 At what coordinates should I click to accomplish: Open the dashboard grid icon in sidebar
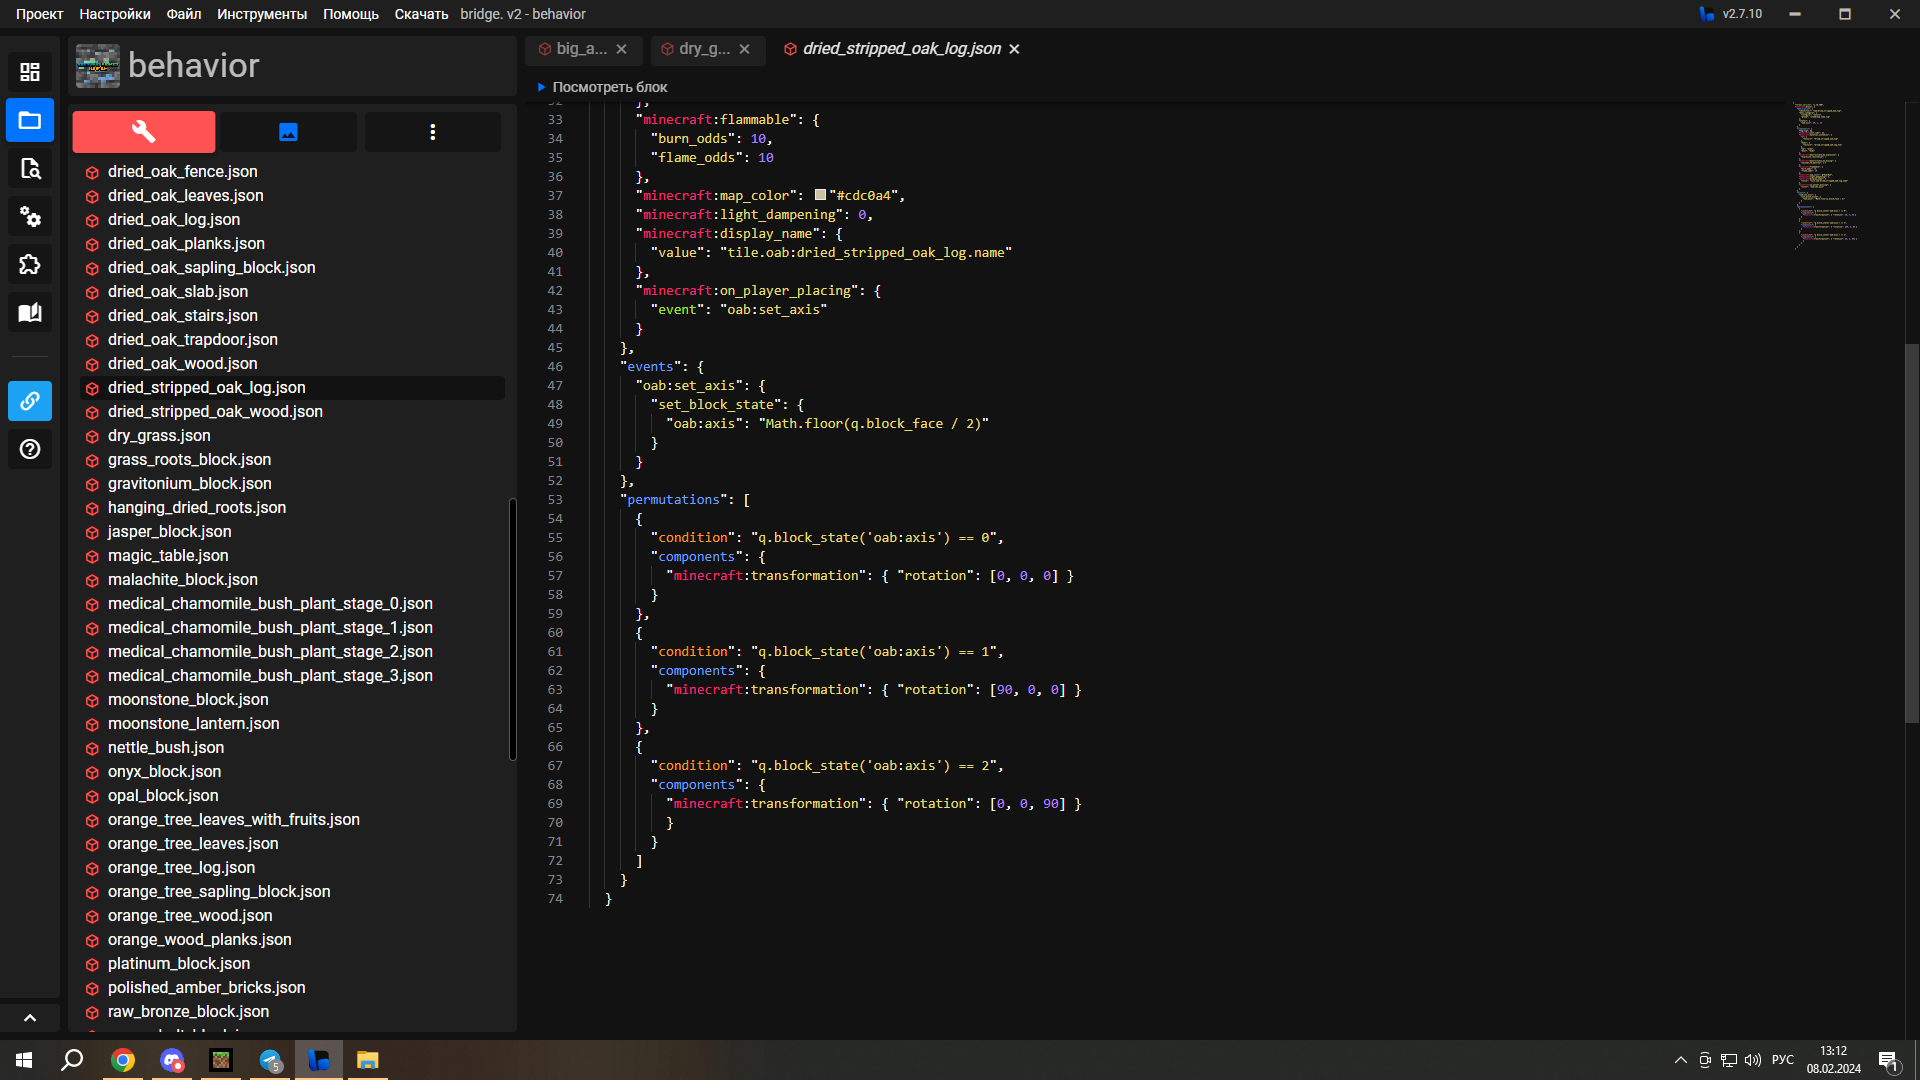pos(30,72)
